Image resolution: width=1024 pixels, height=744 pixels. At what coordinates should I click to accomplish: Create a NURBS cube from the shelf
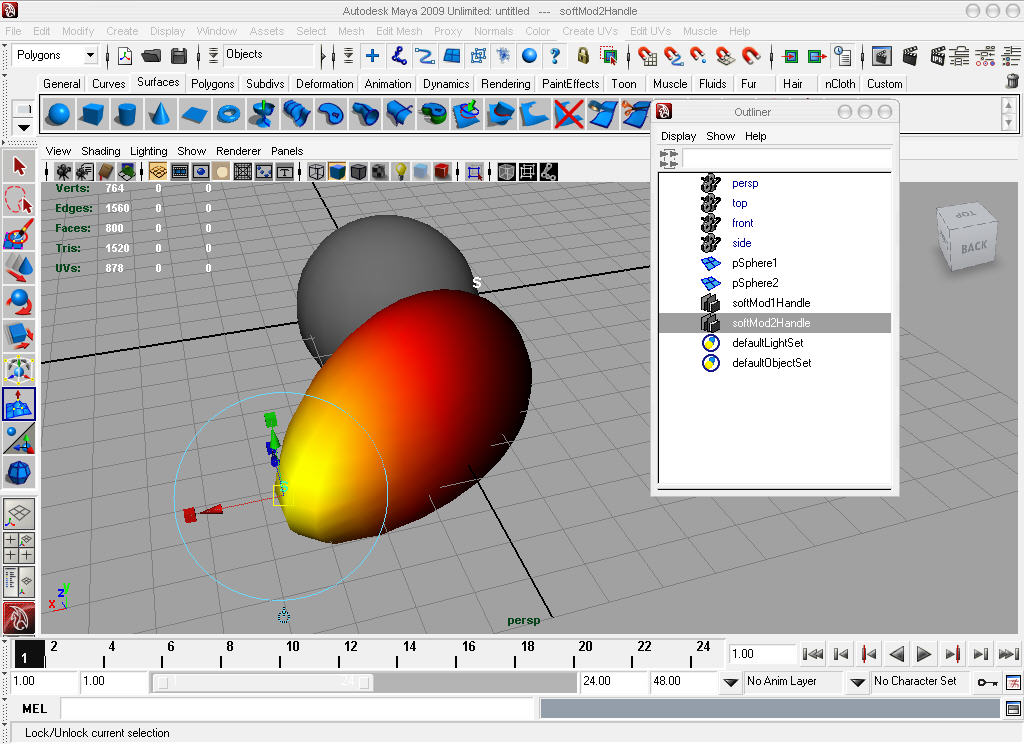92,114
